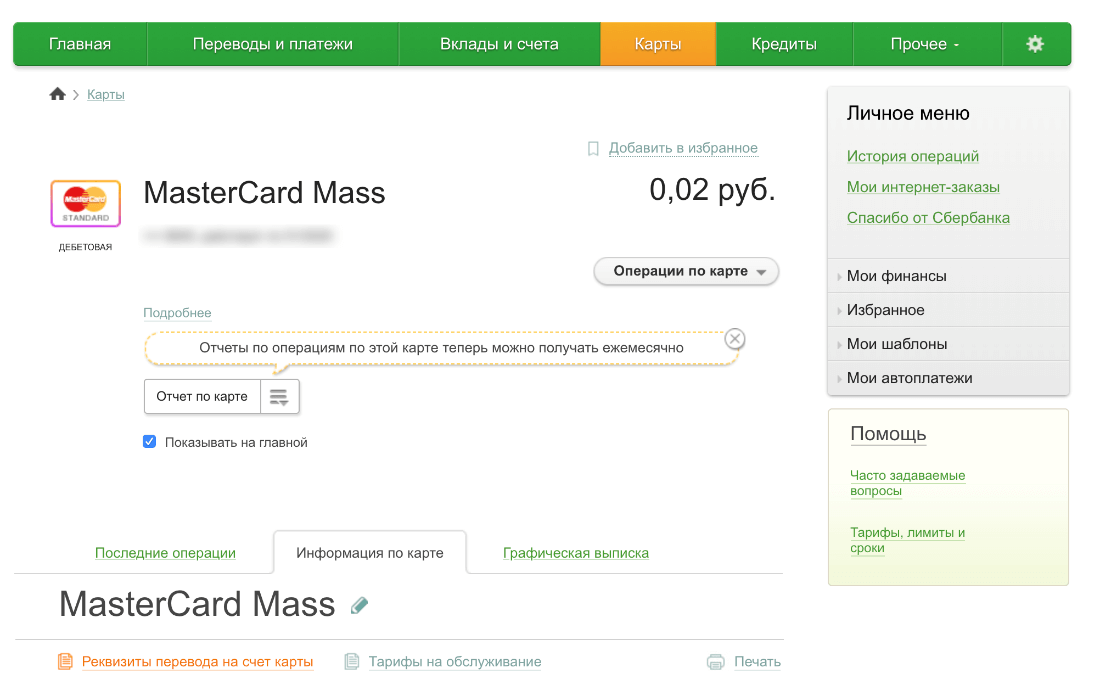
Task: Select Информация по карте tab
Action: [x=370, y=553]
